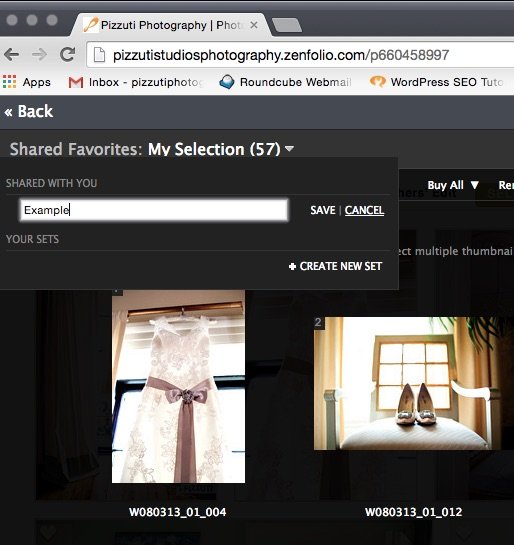Click the browser back arrow icon
Screen dimensions: 514x545
click(x=12, y=55)
